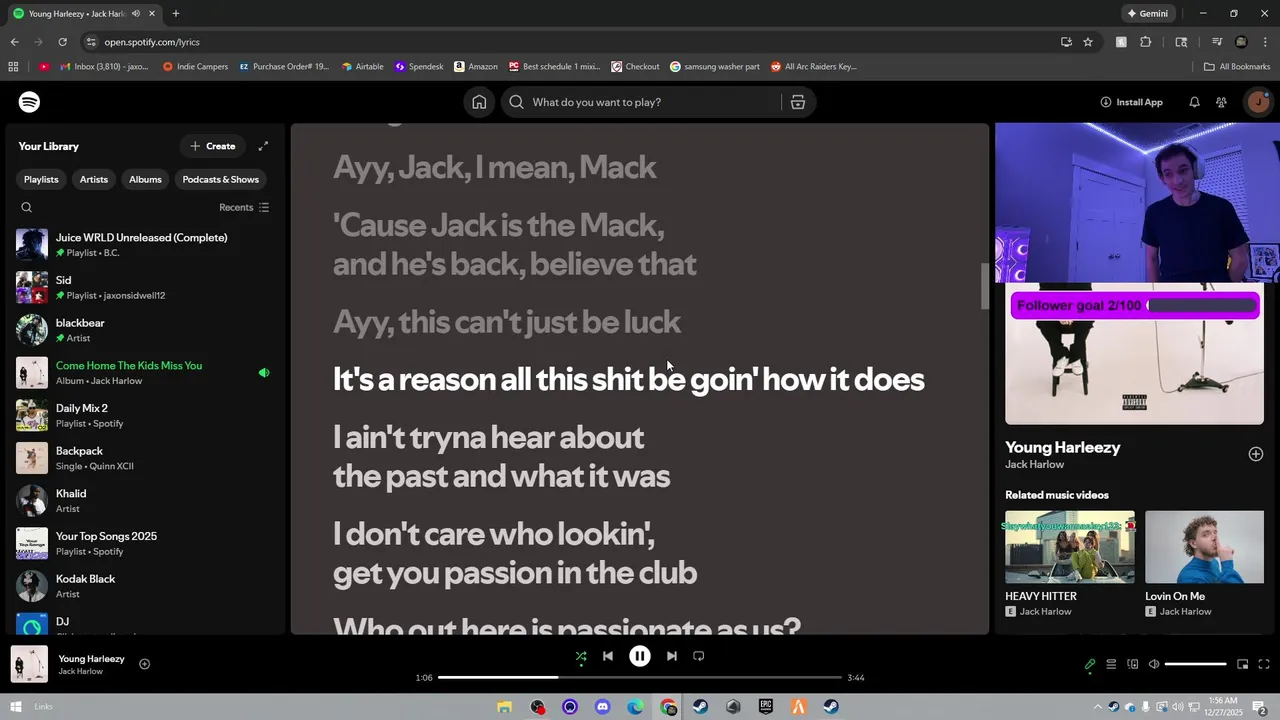The width and height of the screenshot is (1280, 720).
Task: Open the user profile avatar
Action: pos(1258,102)
